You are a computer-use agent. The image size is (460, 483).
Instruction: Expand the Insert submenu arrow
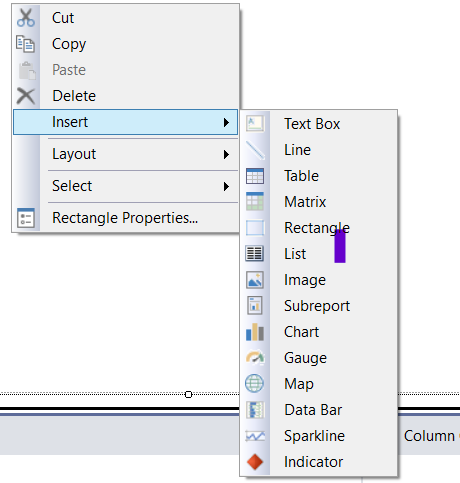click(x=226, y=122)
